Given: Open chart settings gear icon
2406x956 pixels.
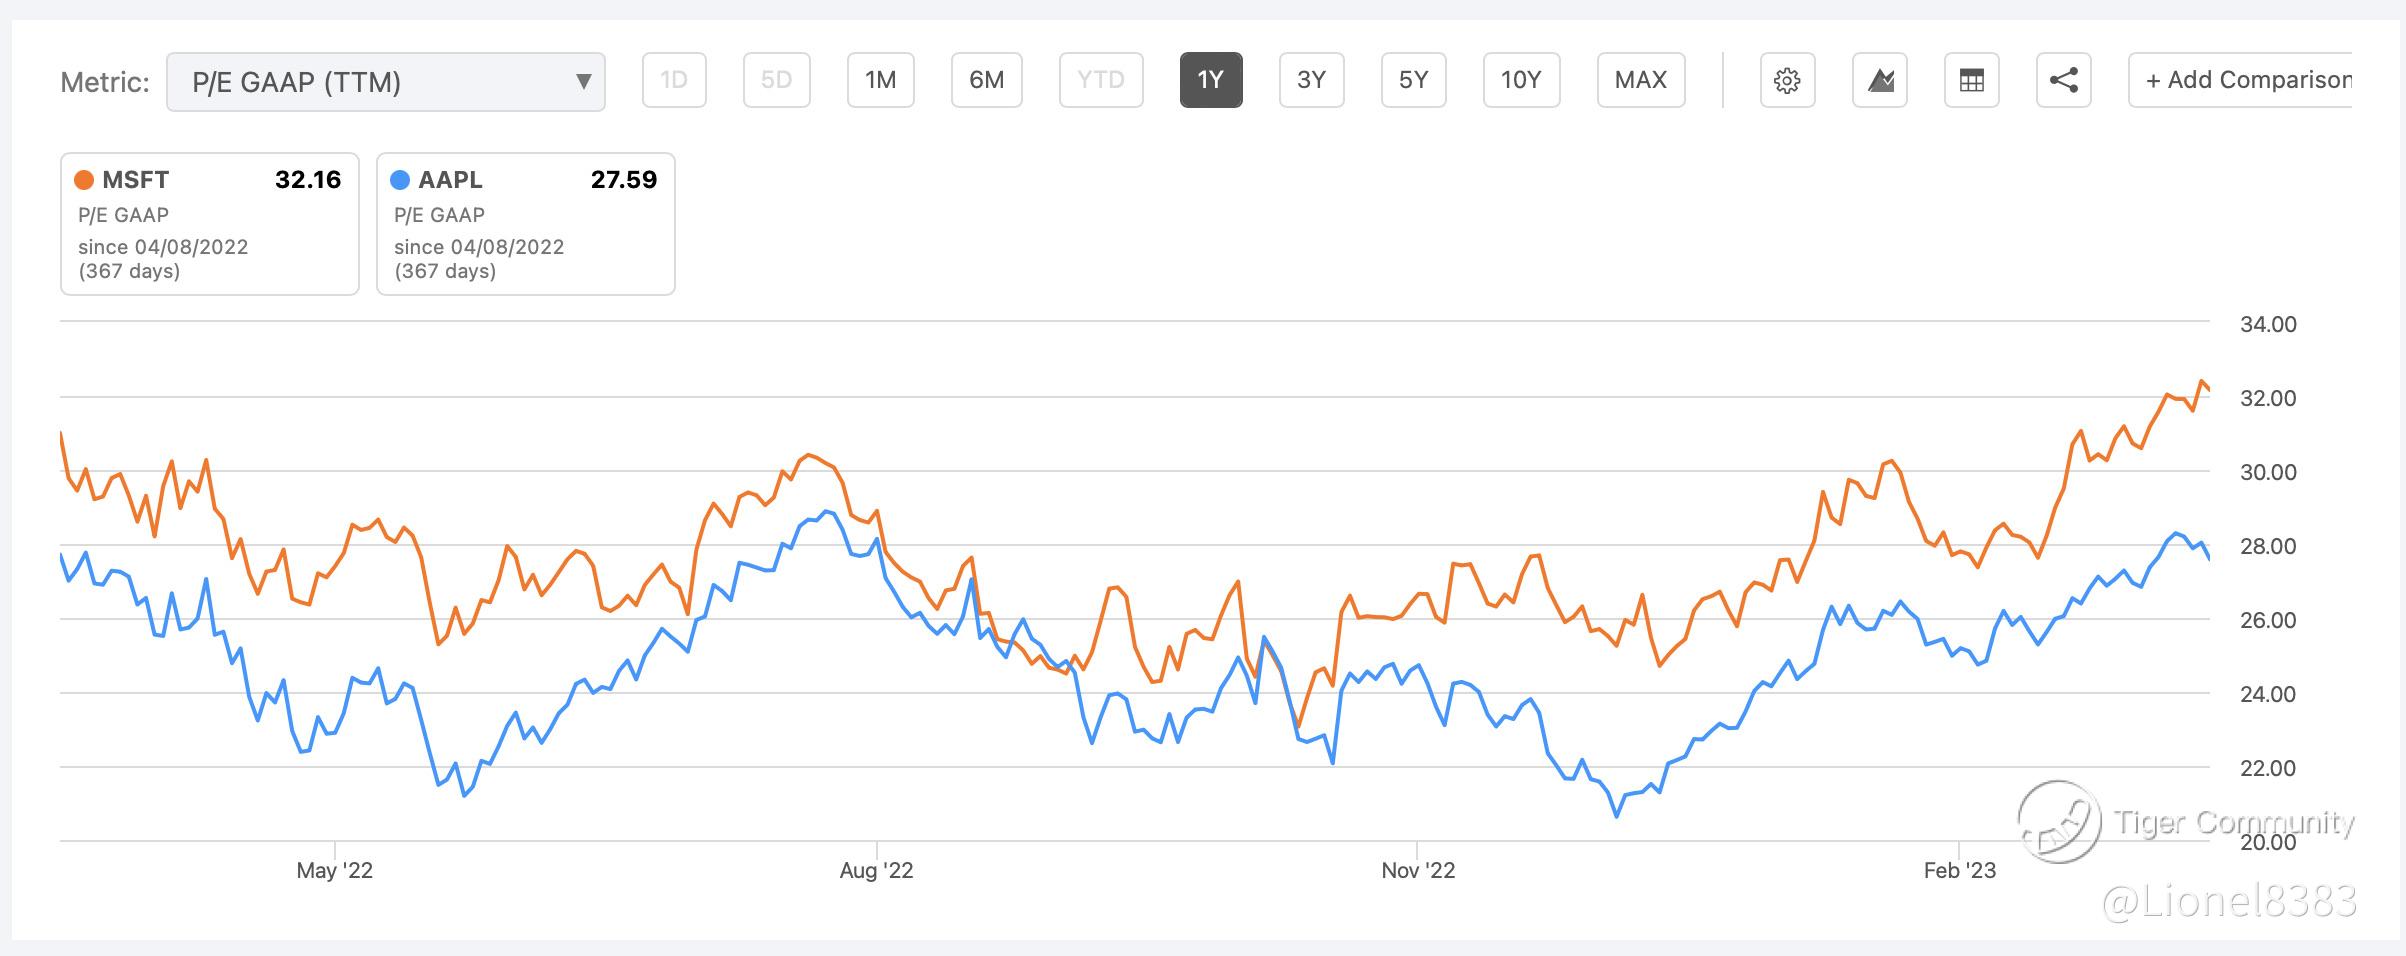Looking at the screenshot, I should (1787, 80).
